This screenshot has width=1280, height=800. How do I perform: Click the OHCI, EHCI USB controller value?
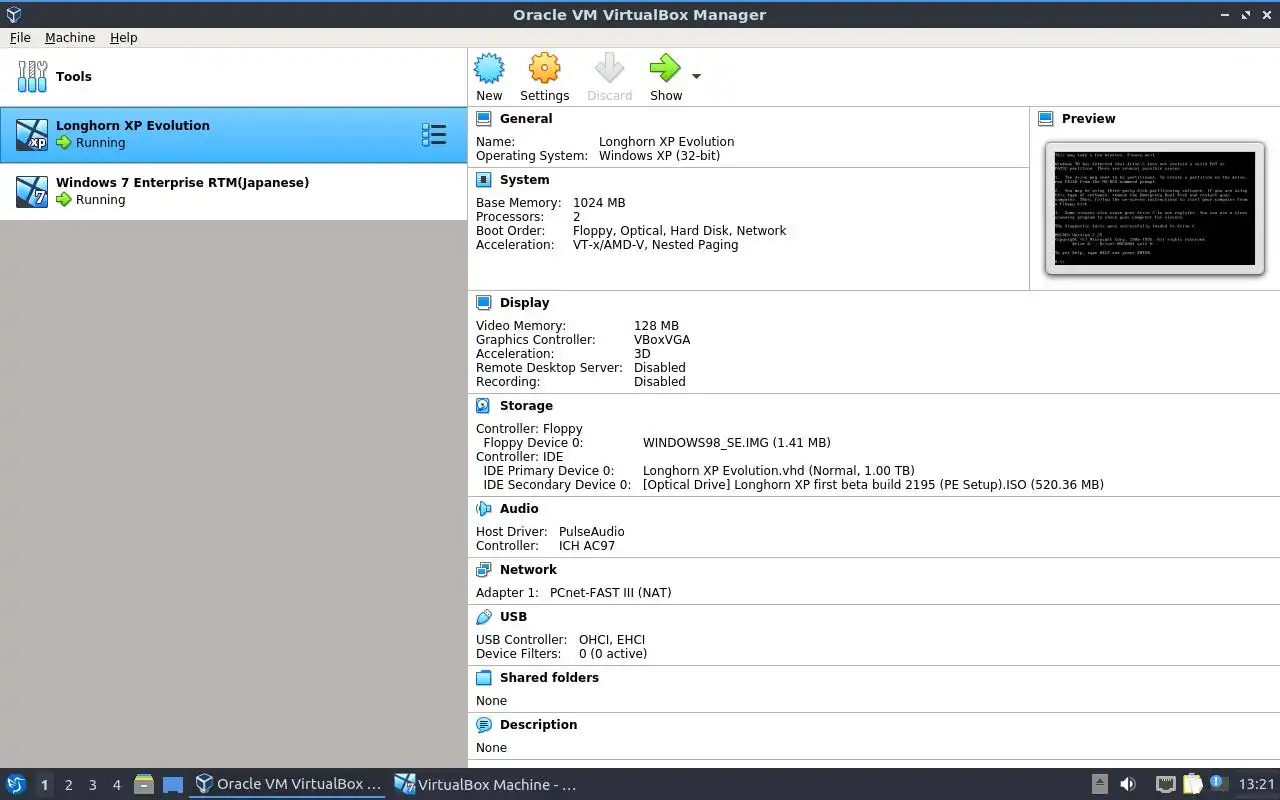pos(612,639)
